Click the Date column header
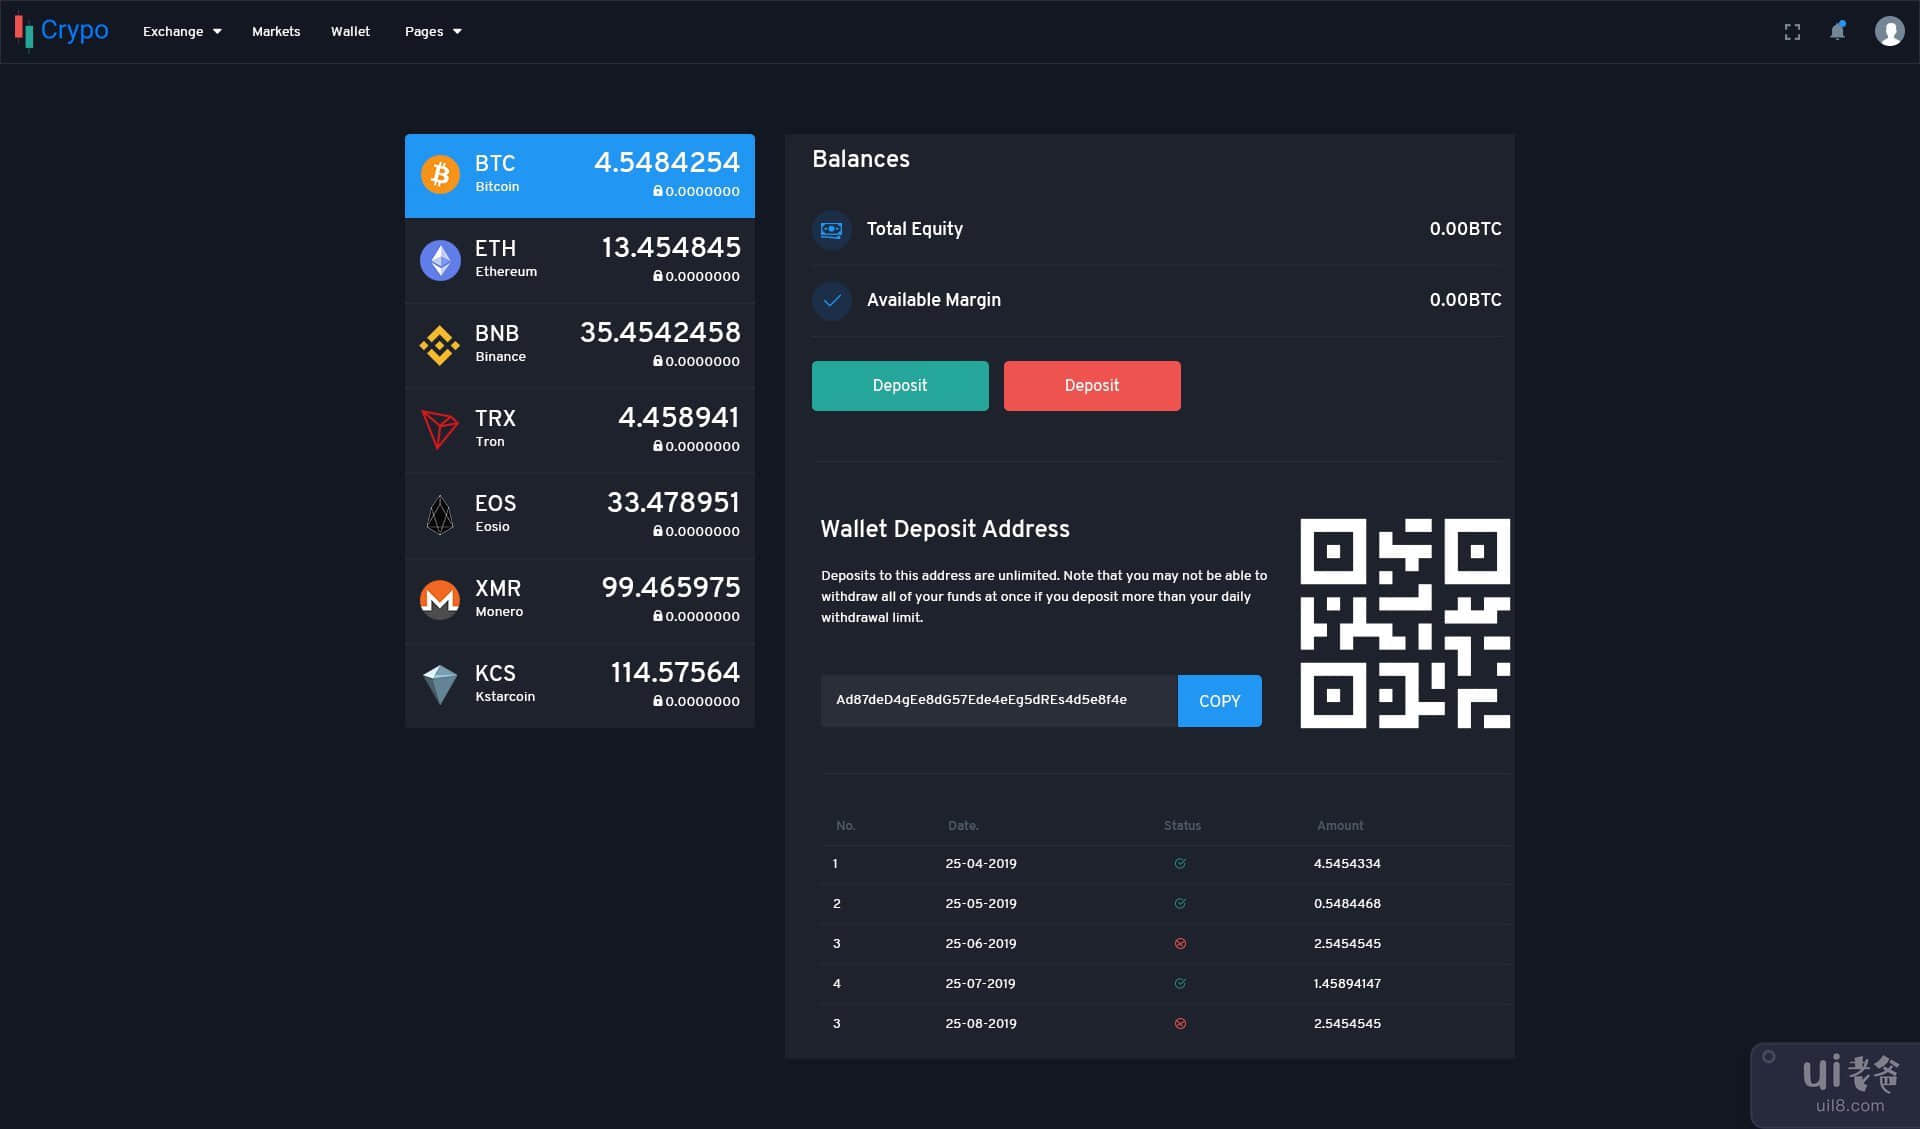Screen dimensions: 1920x1129 [963, 826]
